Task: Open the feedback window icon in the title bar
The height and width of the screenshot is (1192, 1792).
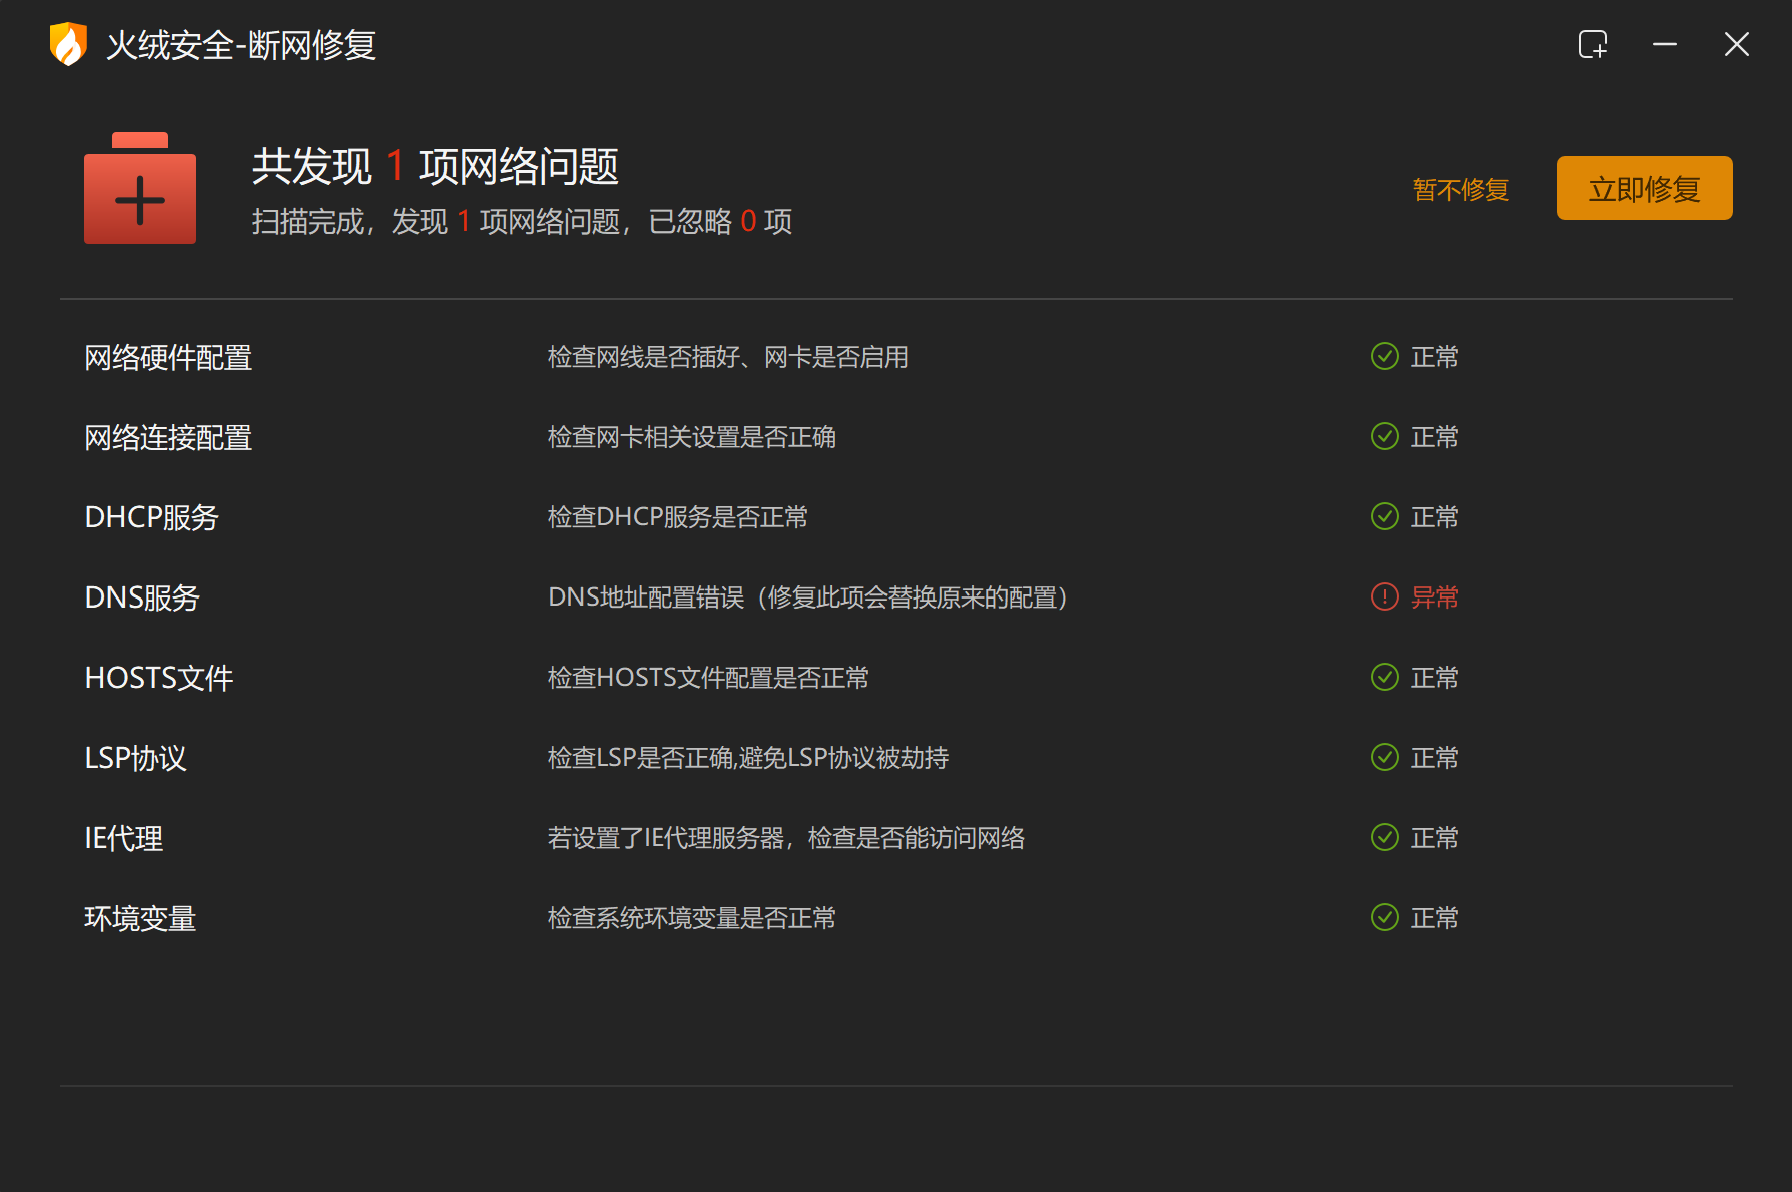Action: [1593, 44]
